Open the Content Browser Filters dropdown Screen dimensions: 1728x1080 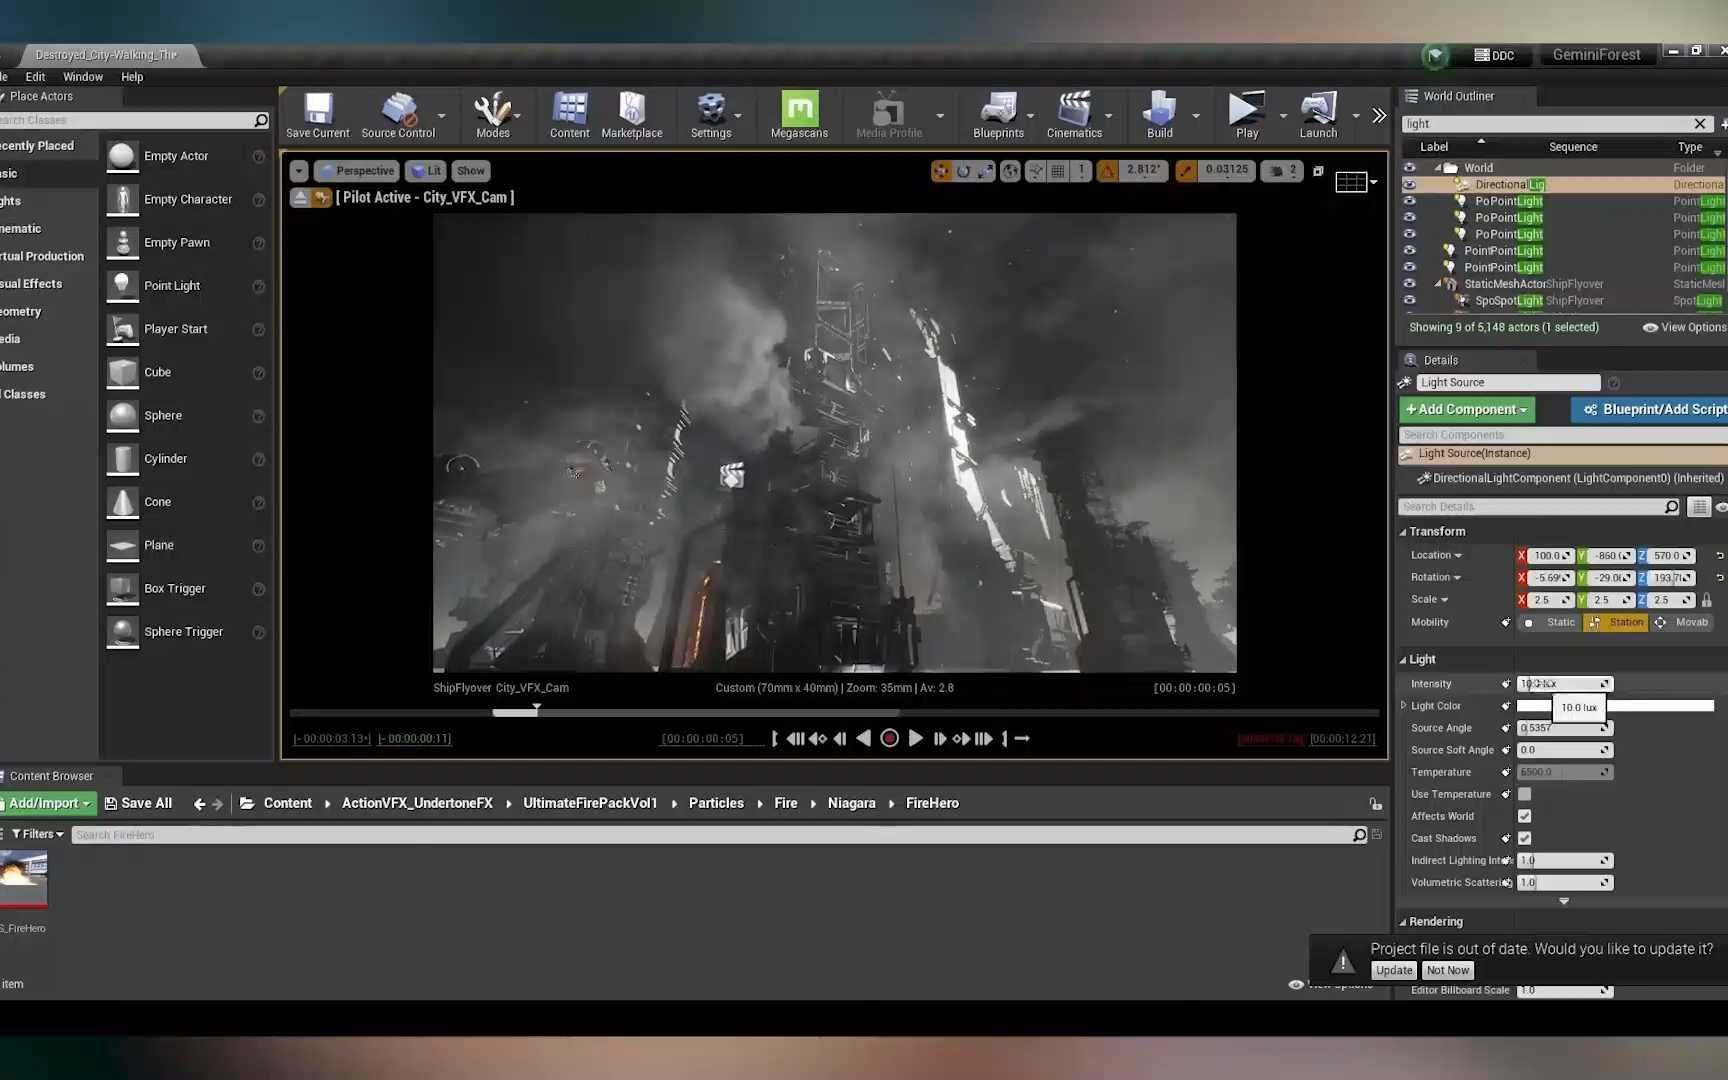(37, 834)
